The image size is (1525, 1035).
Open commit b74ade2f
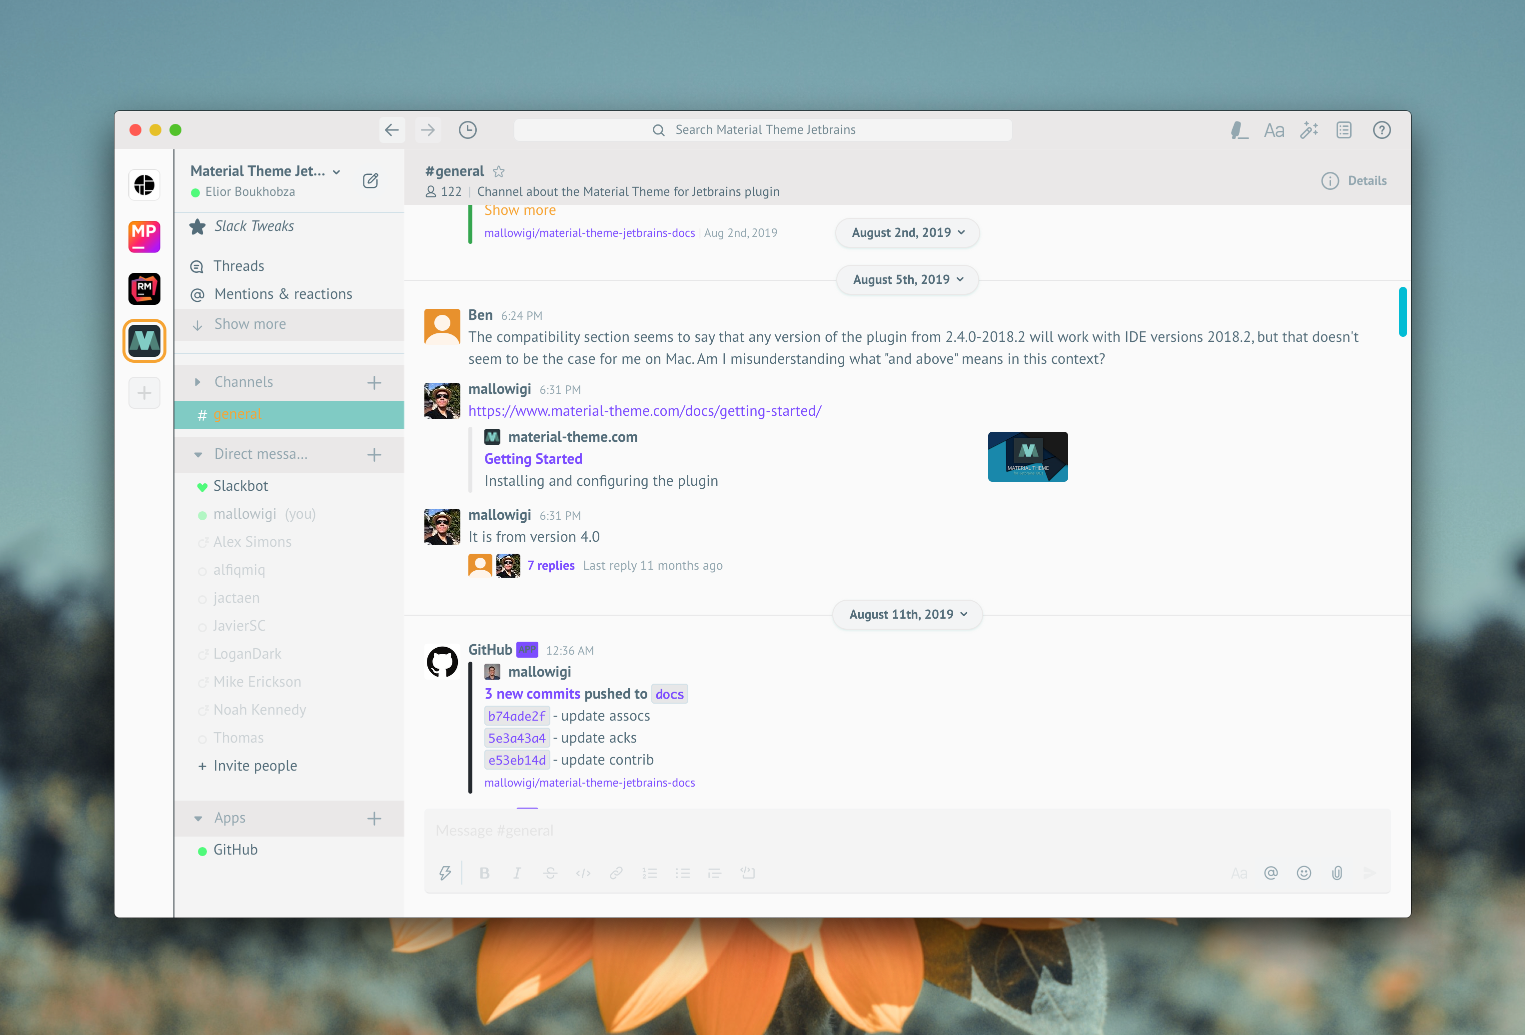click(517, 716)
